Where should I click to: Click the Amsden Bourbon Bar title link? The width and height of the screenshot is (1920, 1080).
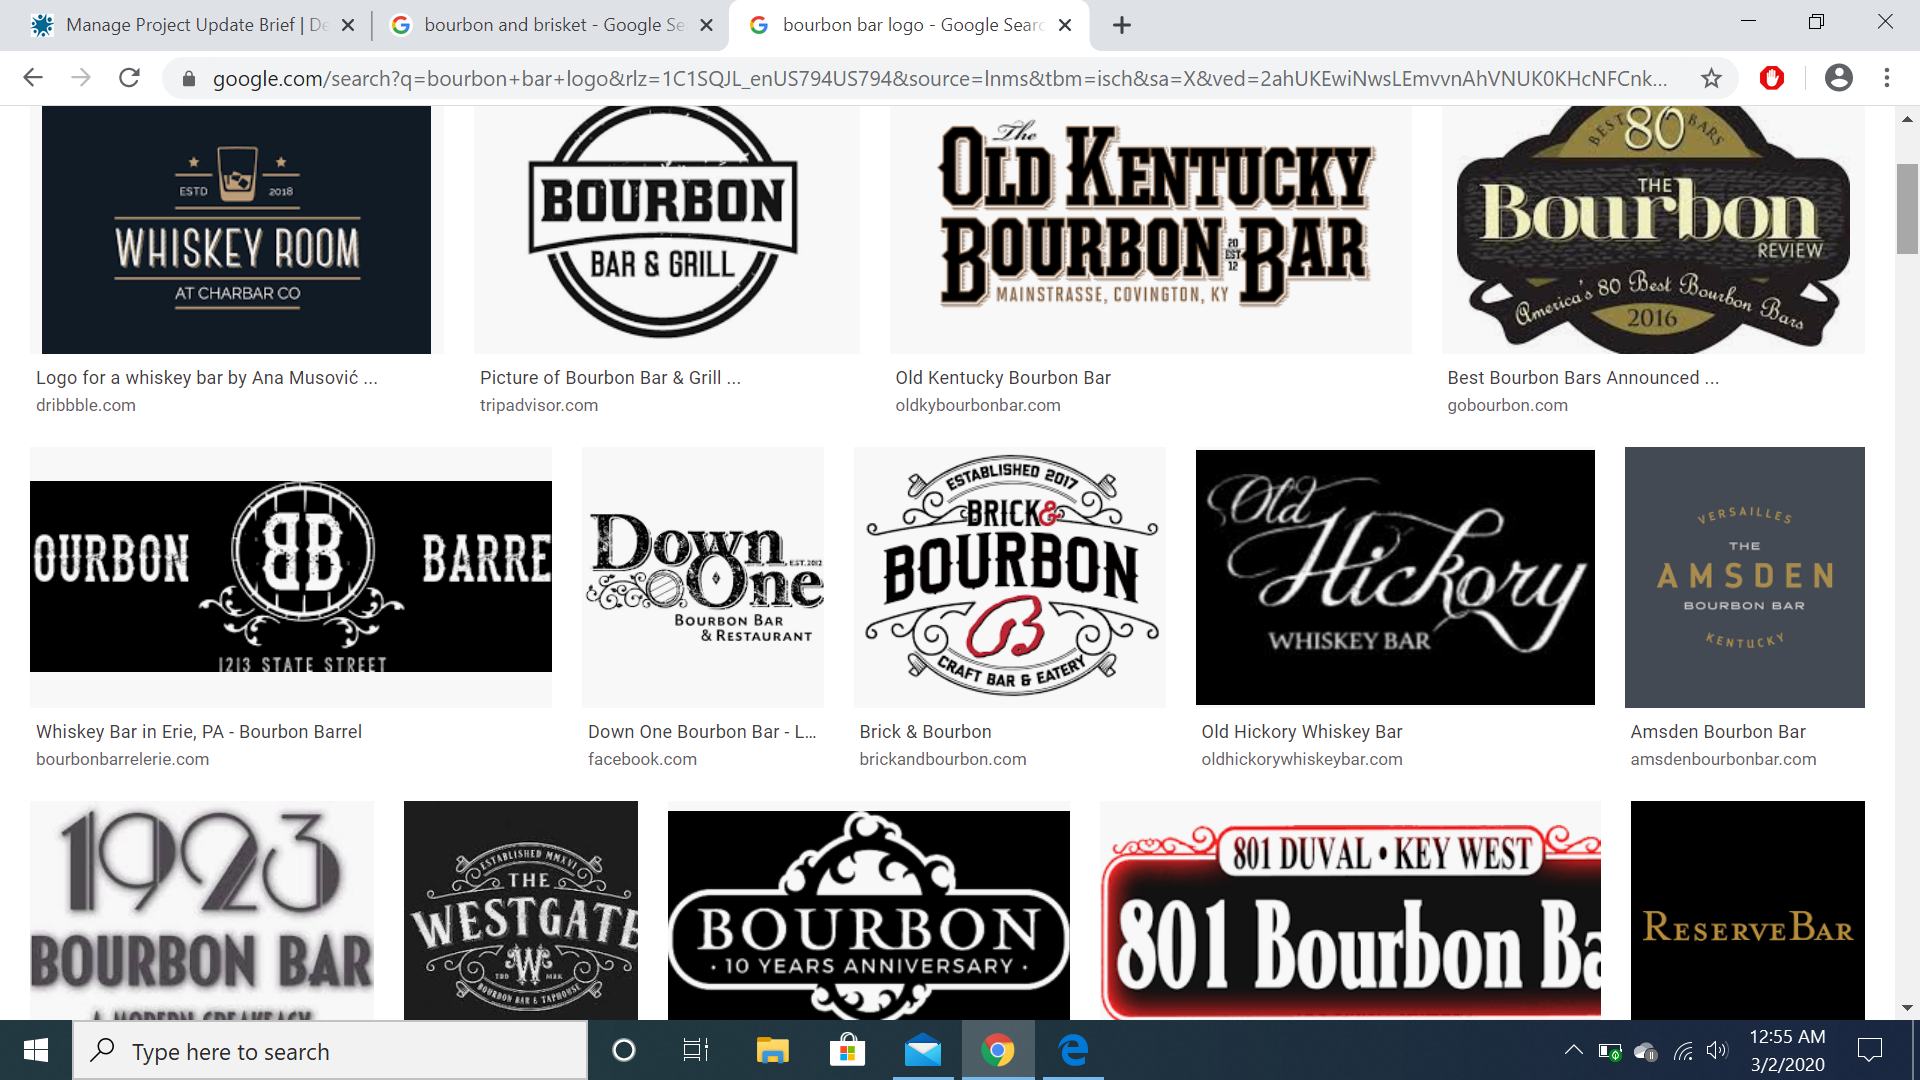point(1717,731)
